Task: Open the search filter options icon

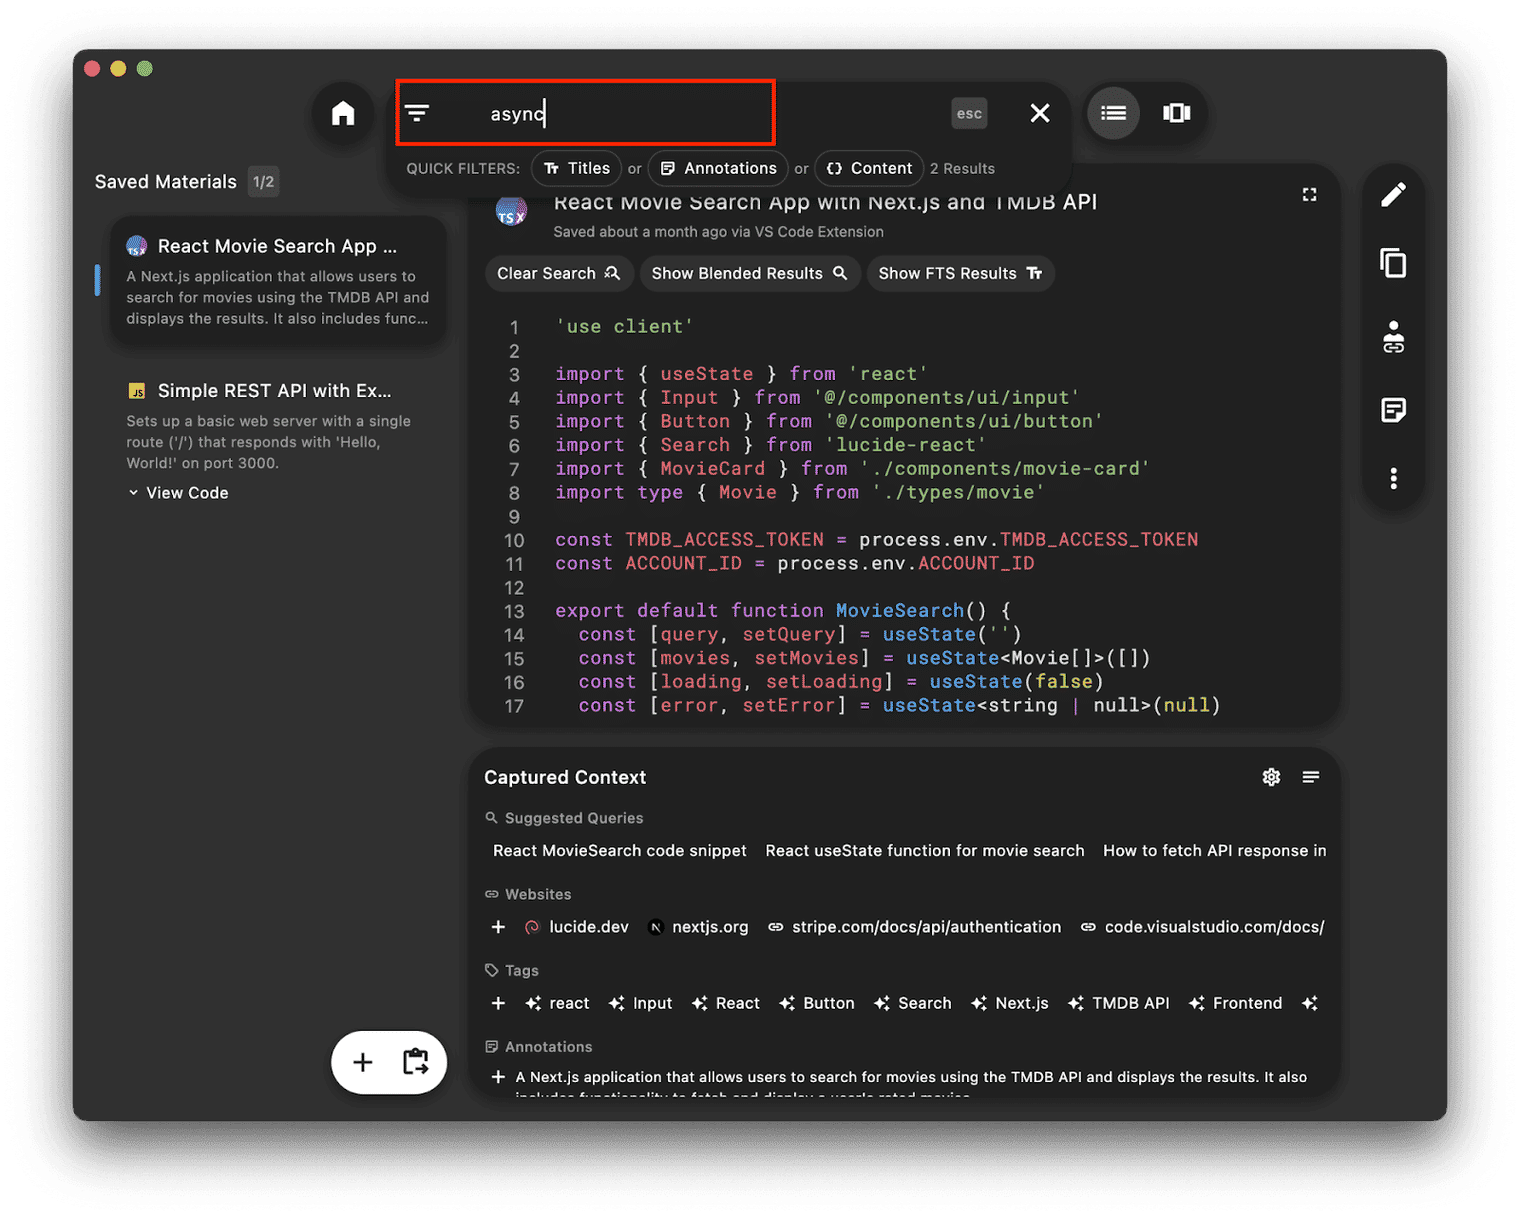Action: pyautogui.click(x=417, y=113)
